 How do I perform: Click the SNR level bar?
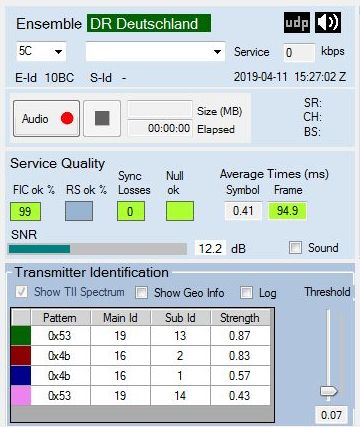(x=97, y=249)
